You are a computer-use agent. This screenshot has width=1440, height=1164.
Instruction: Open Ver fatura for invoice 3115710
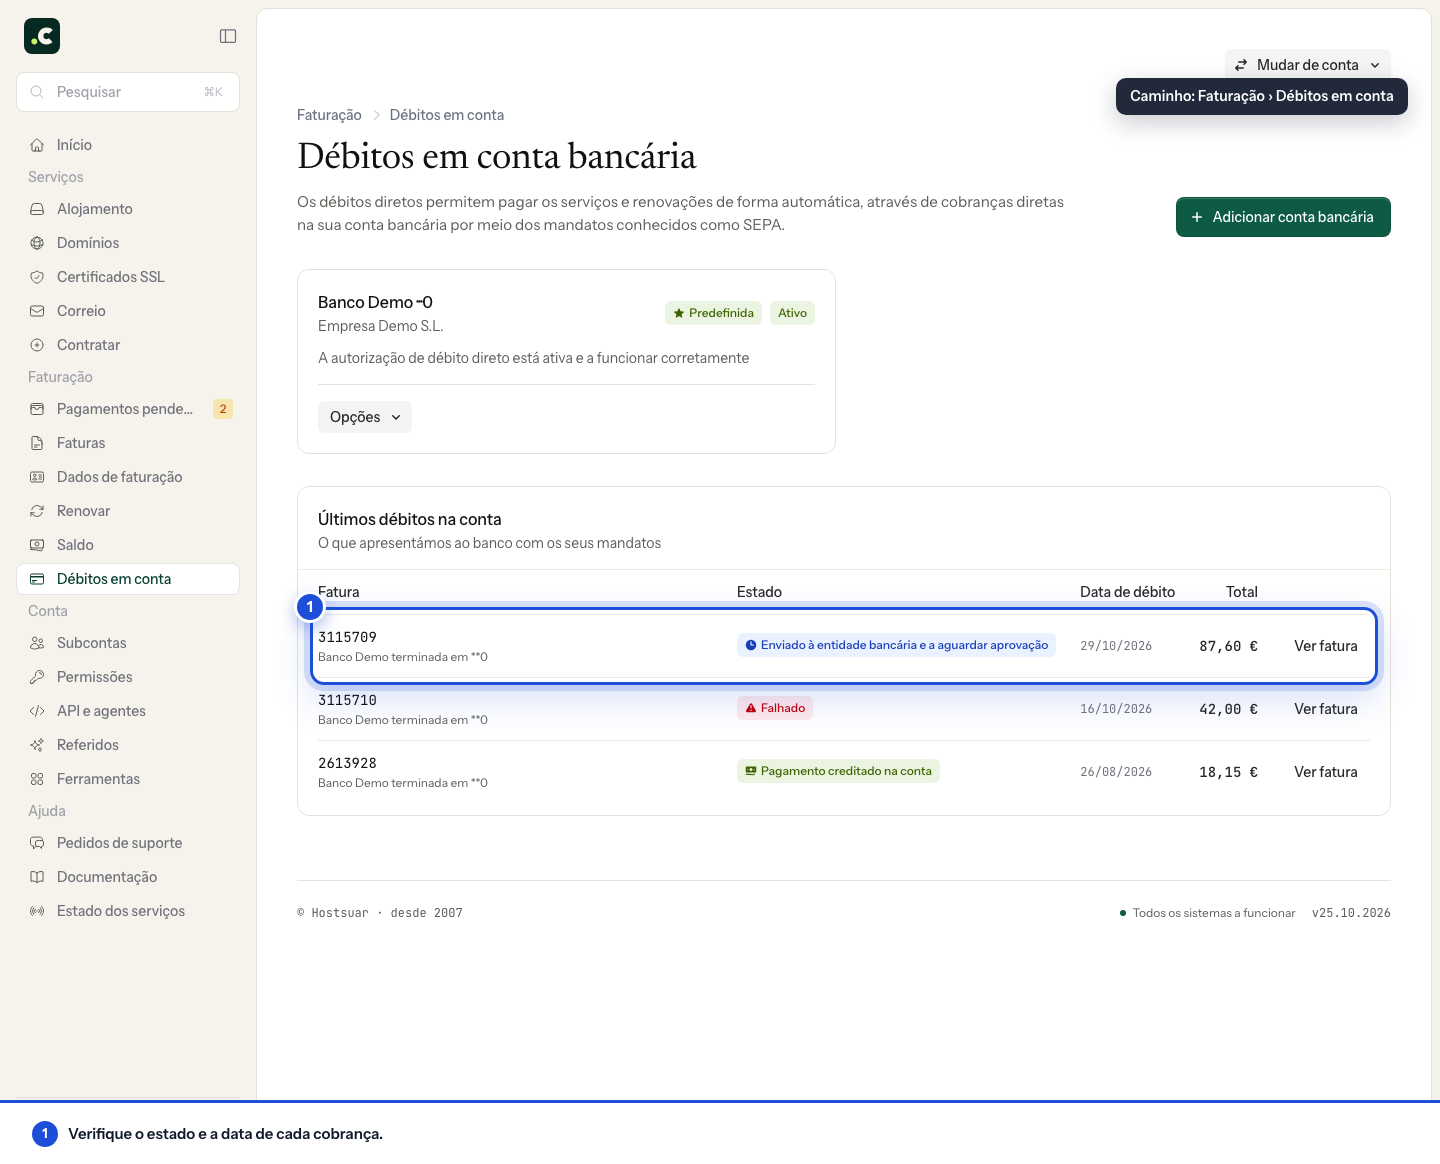[x=1326, y=709]
